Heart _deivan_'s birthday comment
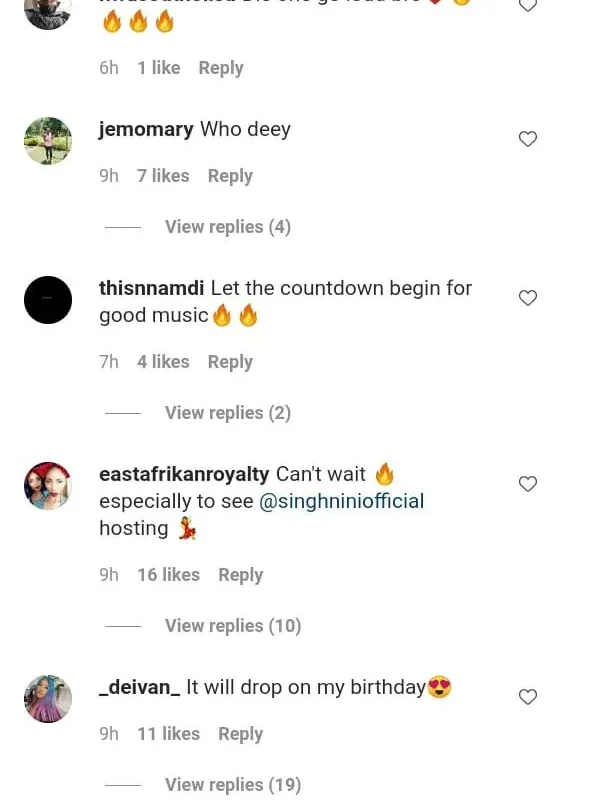The height and width of the screenshot is (800, 600). [x=528, y=697]
